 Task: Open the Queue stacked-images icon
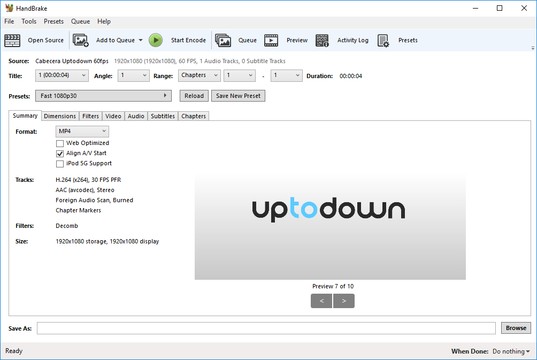click(223, 40)
